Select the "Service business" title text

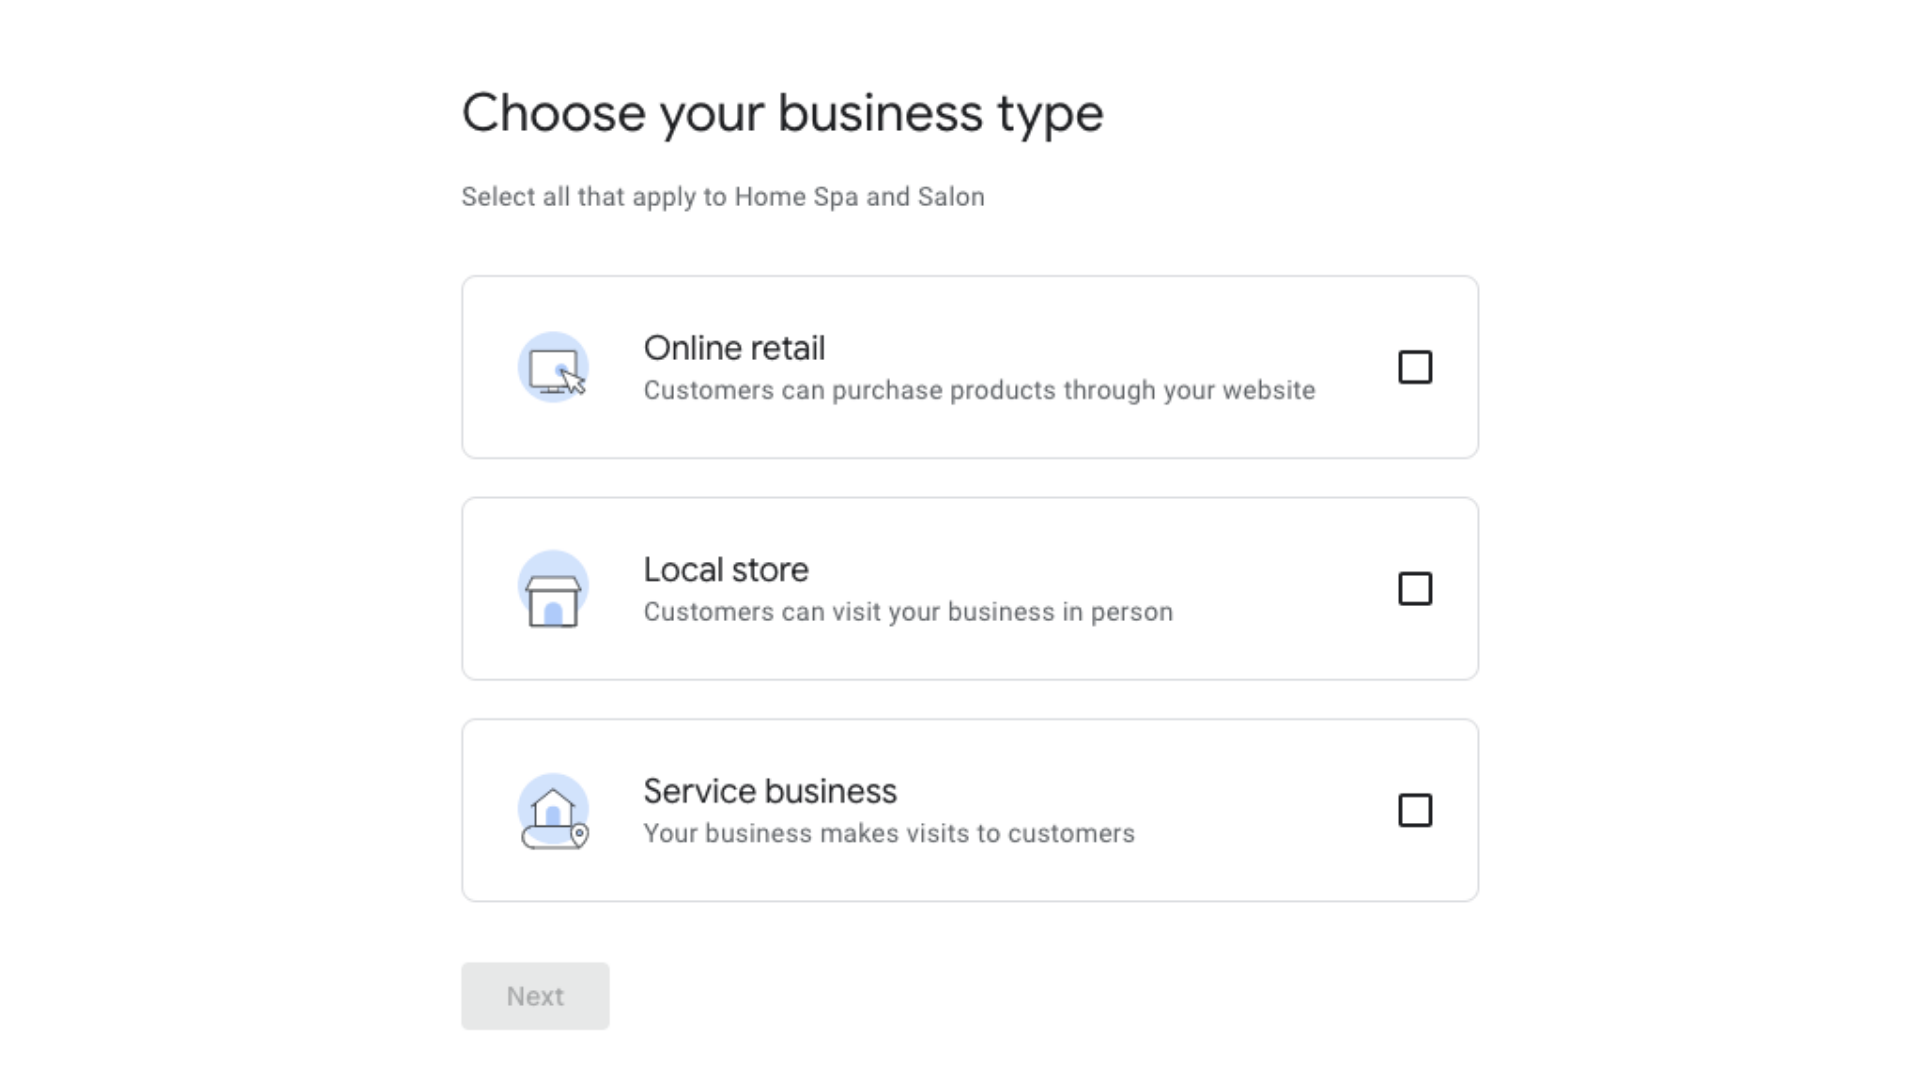770,791
